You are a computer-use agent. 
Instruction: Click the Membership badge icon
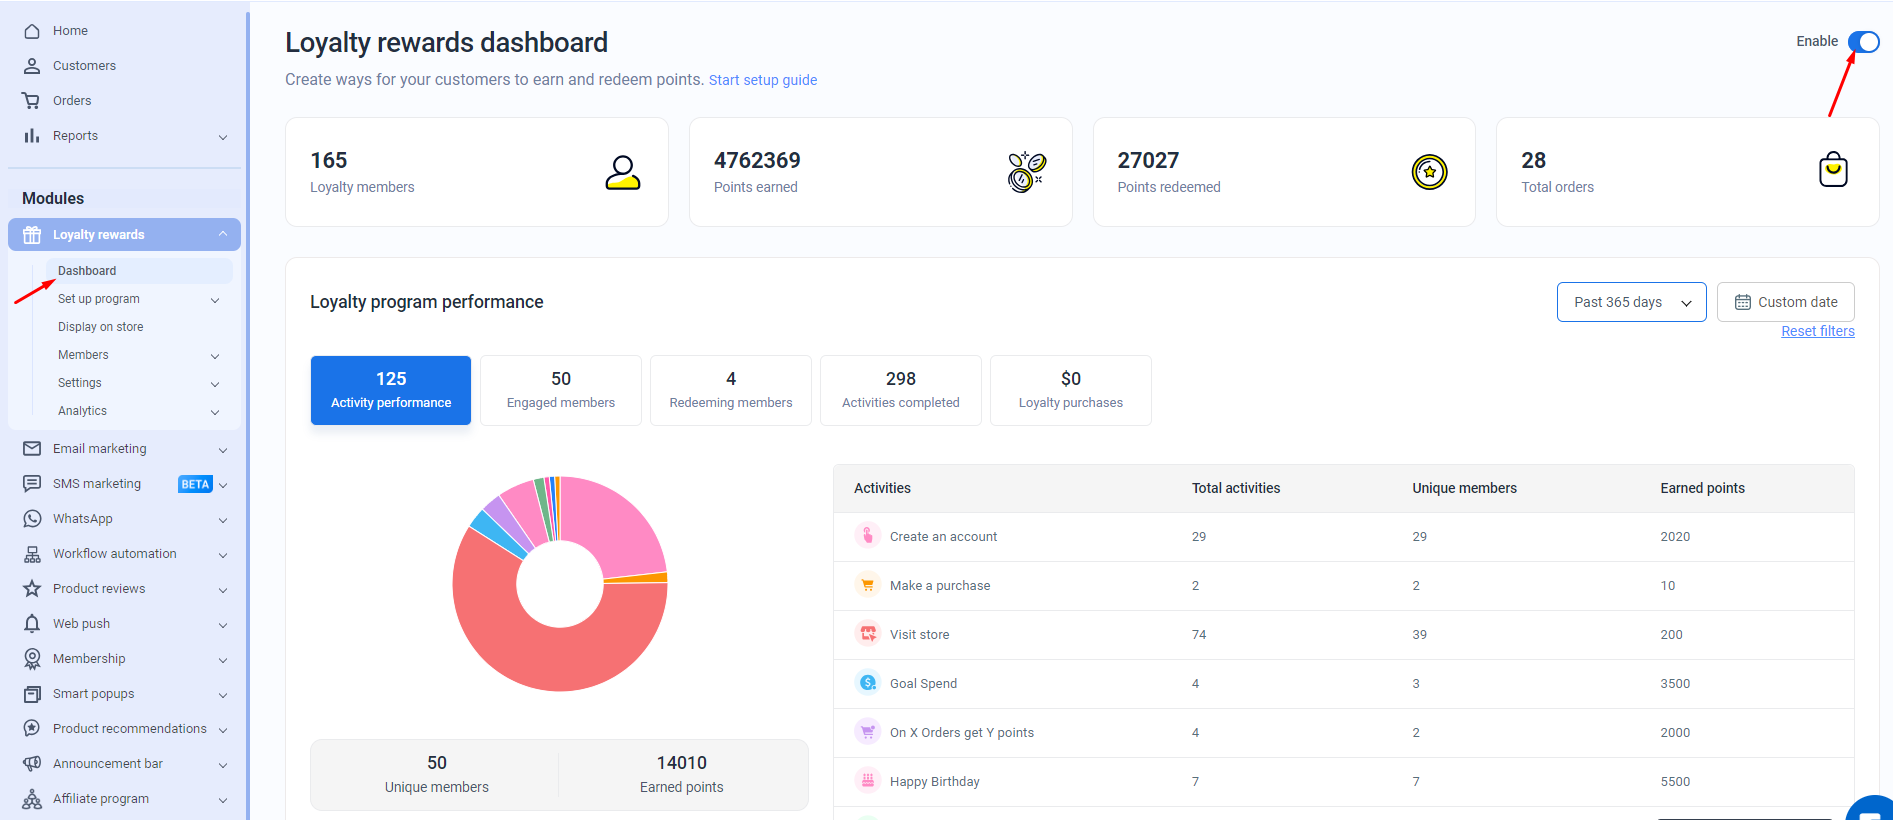tap(32, 659)
